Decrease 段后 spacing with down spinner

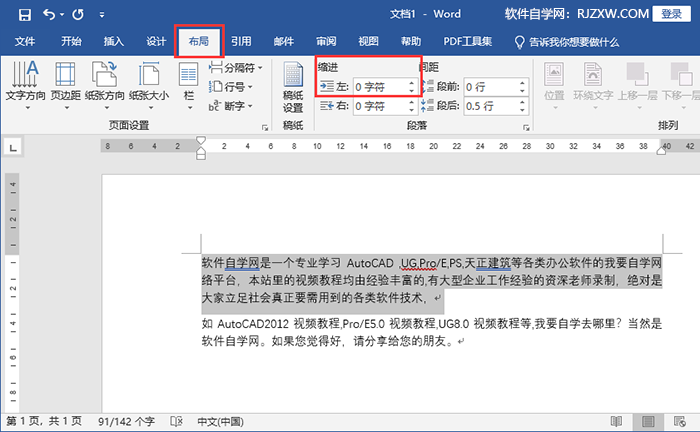click(522, 110)
